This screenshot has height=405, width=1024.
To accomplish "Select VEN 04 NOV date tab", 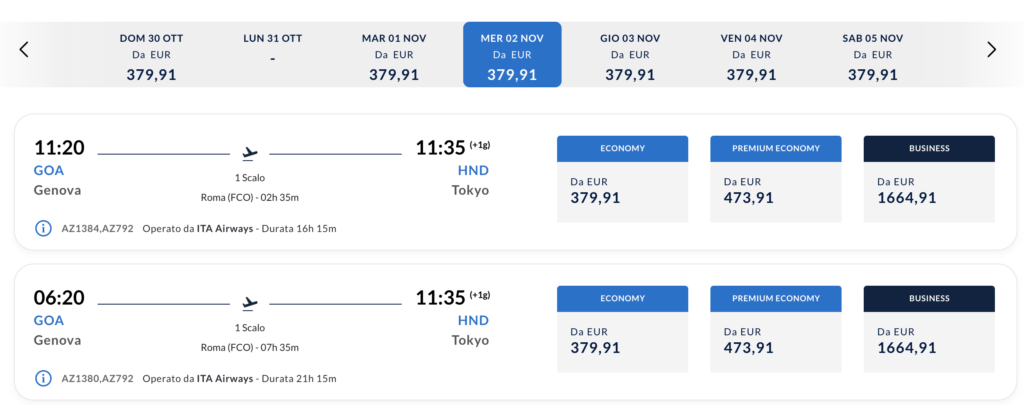I will [751, 55].
